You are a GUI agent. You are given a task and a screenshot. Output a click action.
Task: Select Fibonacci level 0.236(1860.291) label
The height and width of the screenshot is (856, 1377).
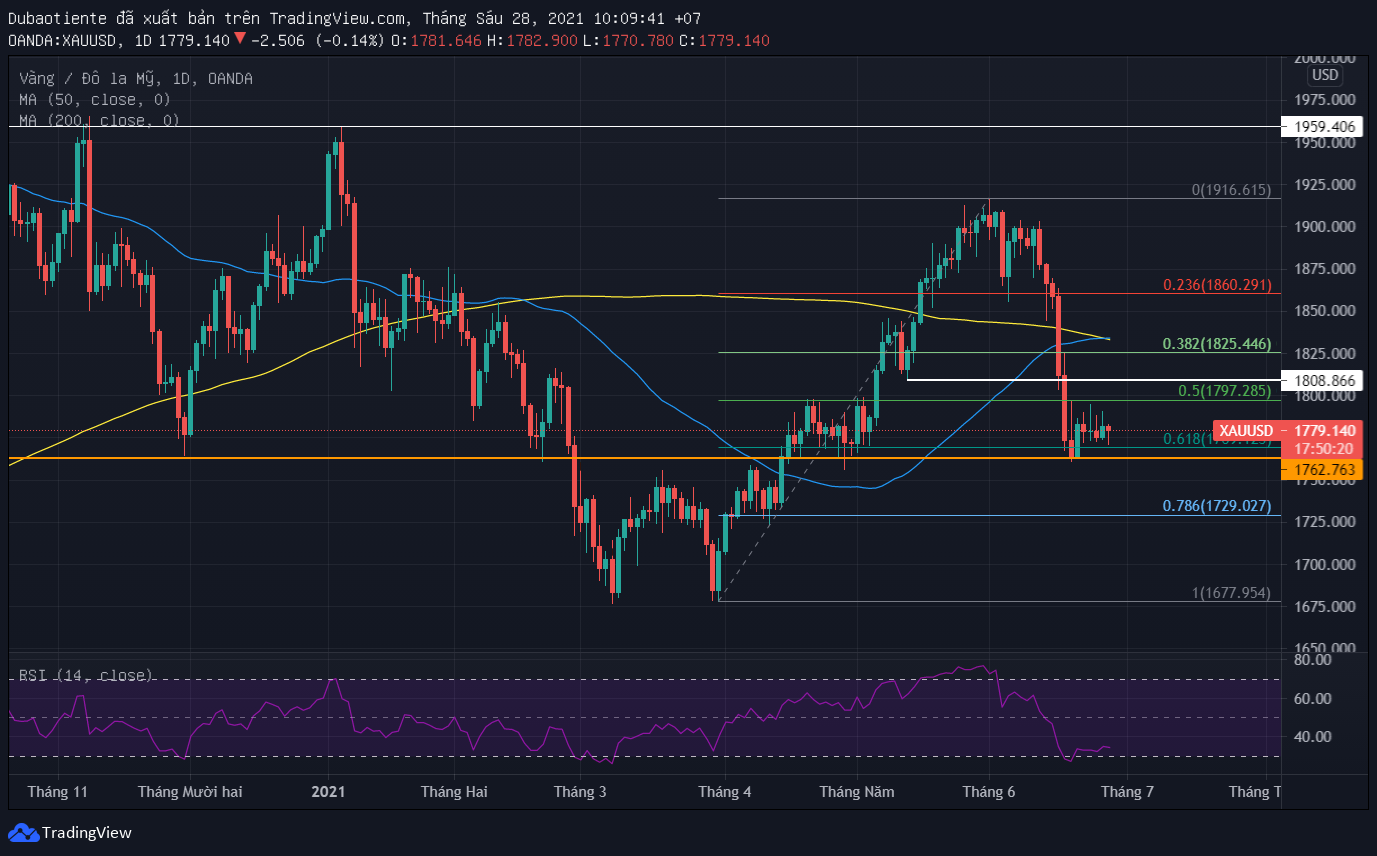tap(1217, 285)
